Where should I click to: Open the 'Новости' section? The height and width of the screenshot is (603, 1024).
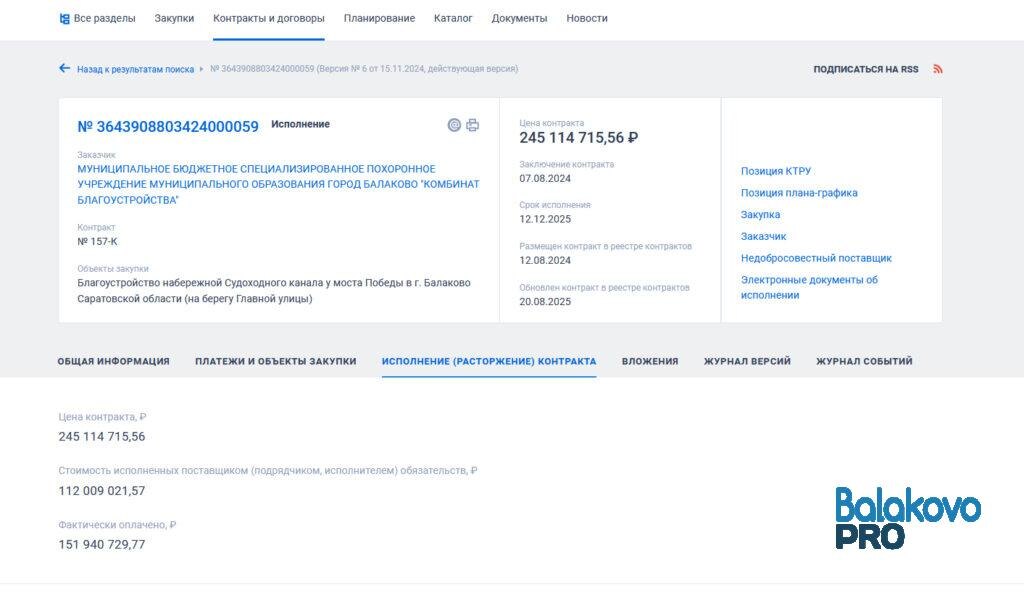pyautogui.click(x=587, y=17)
